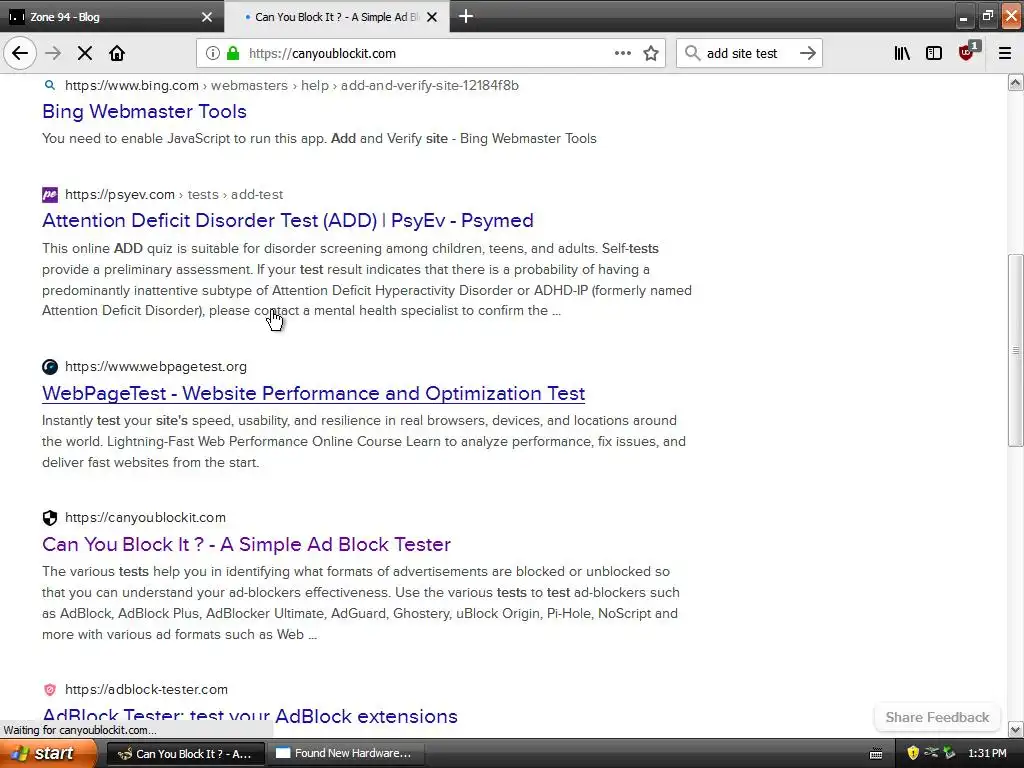Select the Can You Block It tab

336,17
